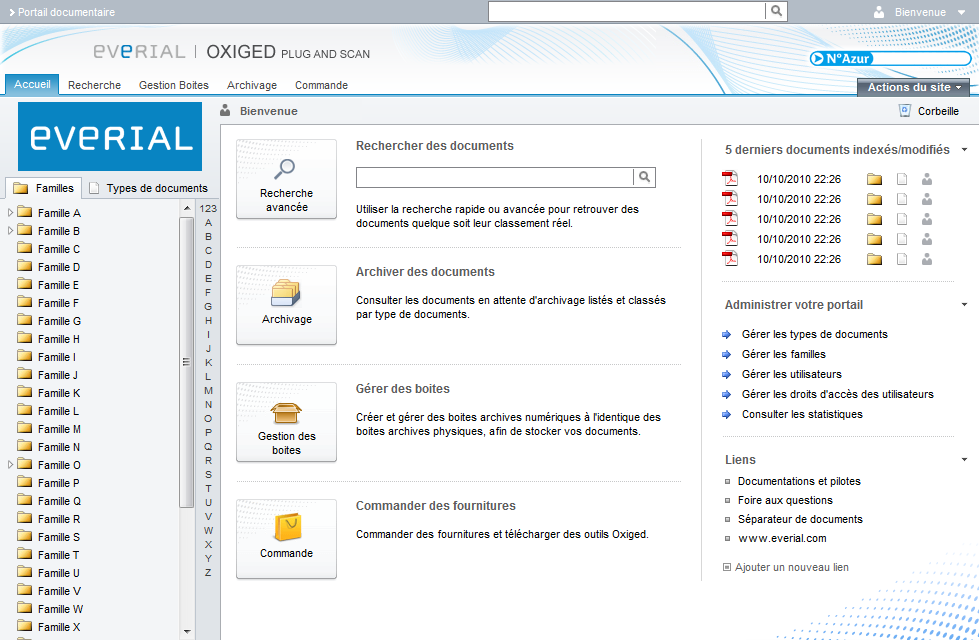Expand the Famille A tree node
Screen dimensions: 979x640
click(10, 213)
